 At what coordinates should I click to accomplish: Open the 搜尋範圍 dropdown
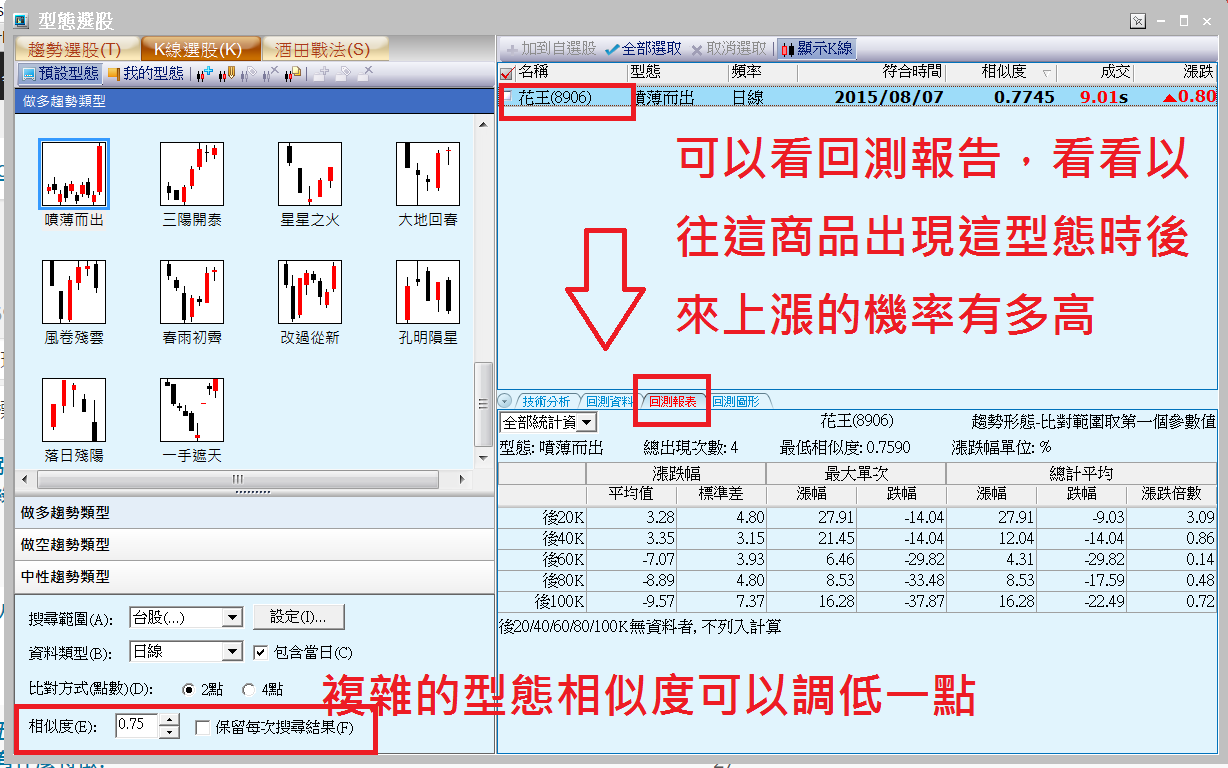(x=232, y=618)
